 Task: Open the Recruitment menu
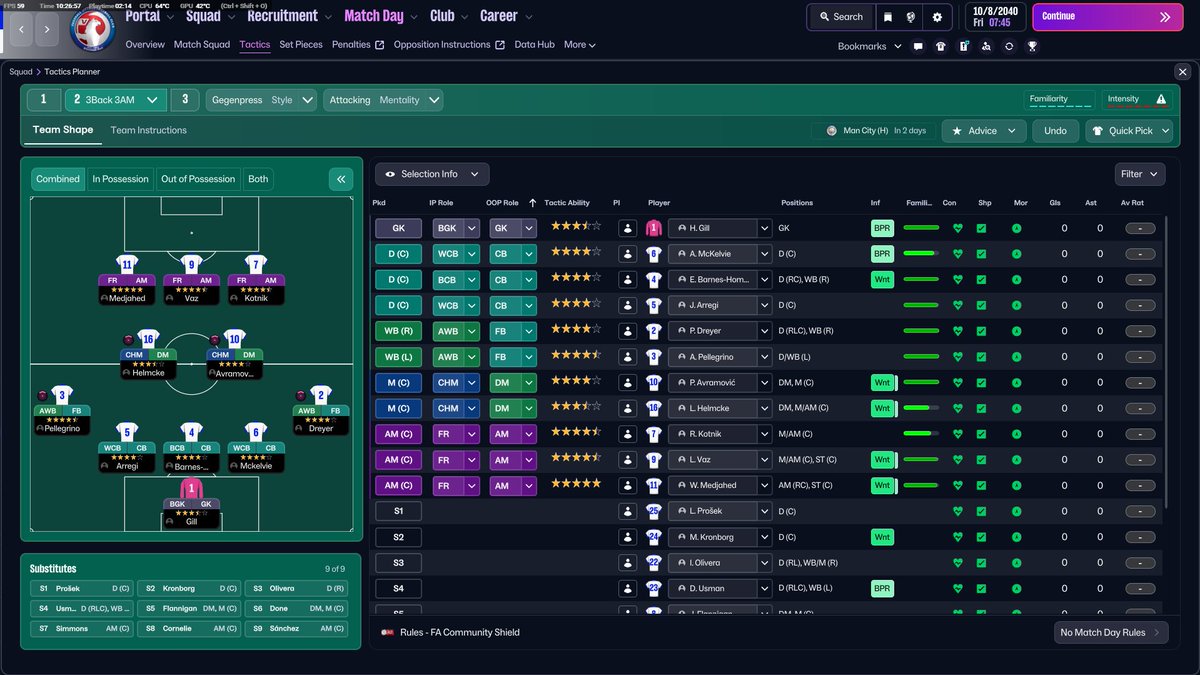289,16
